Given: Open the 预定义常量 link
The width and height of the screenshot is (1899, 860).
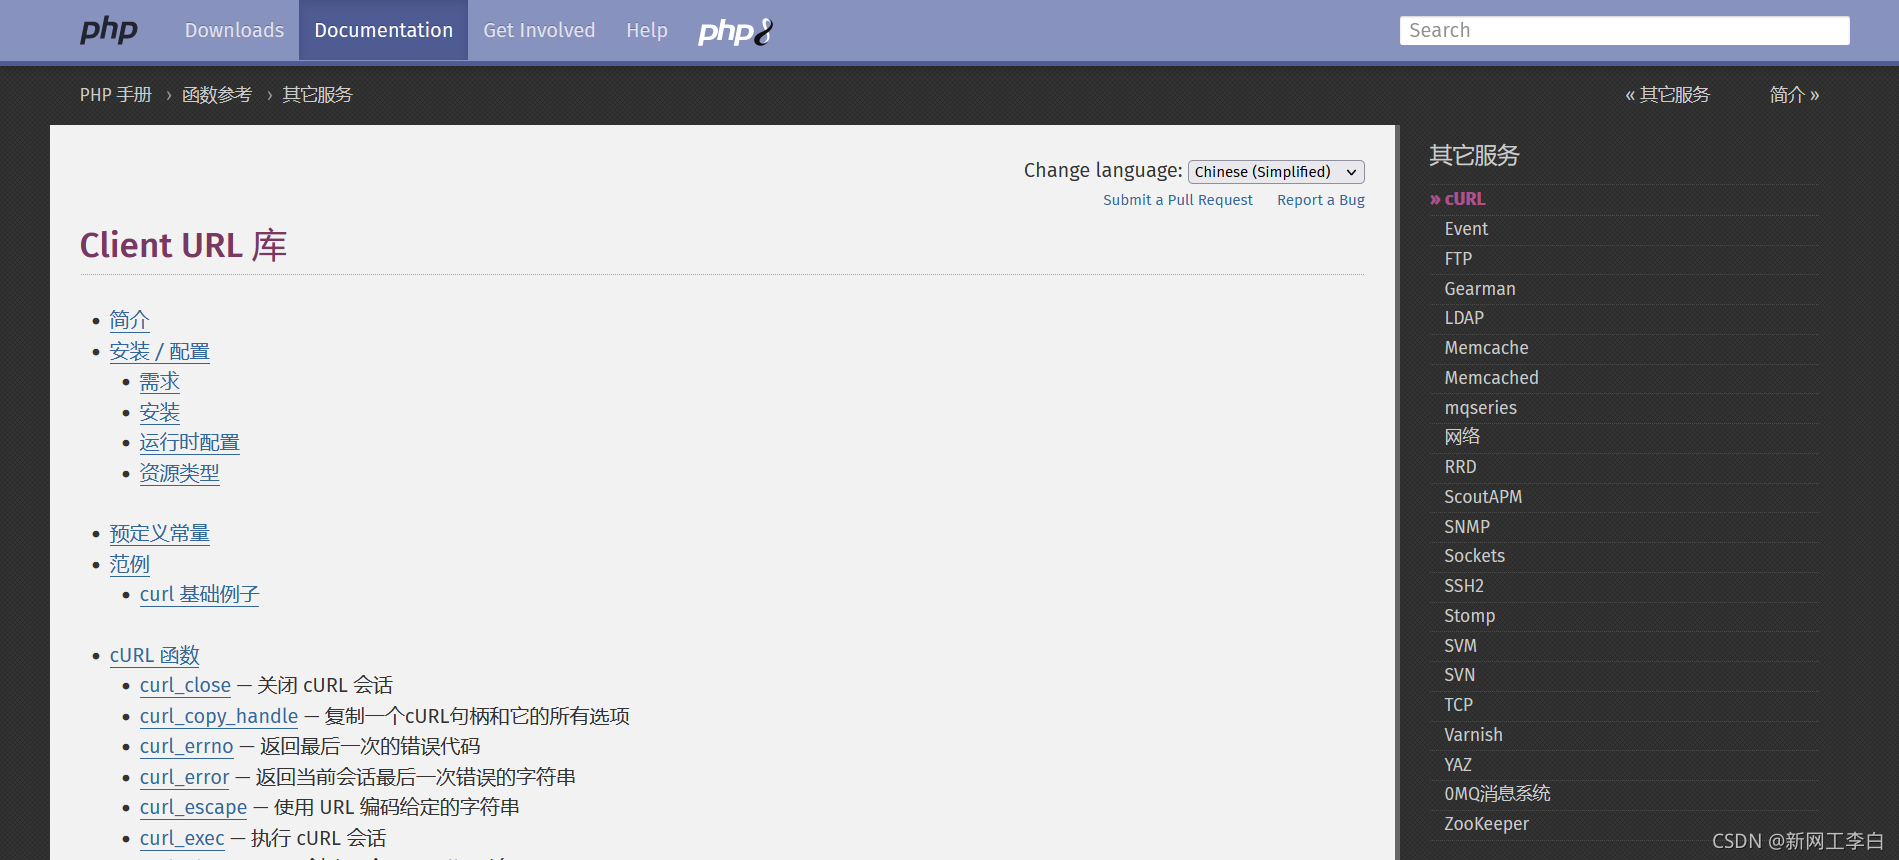Looking at the screenshot, I should 160,533.
